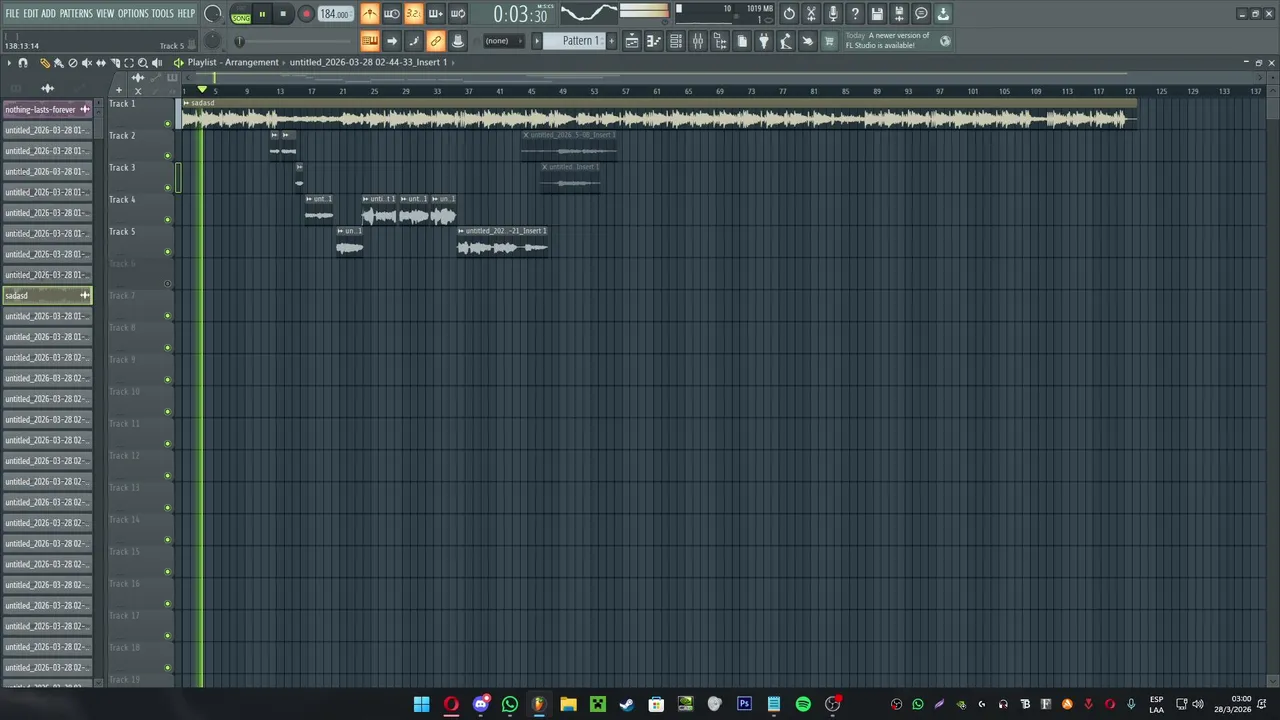Open the Tempo tapper icon
The width and height of the screenshot is (1280, 720).
786,41
